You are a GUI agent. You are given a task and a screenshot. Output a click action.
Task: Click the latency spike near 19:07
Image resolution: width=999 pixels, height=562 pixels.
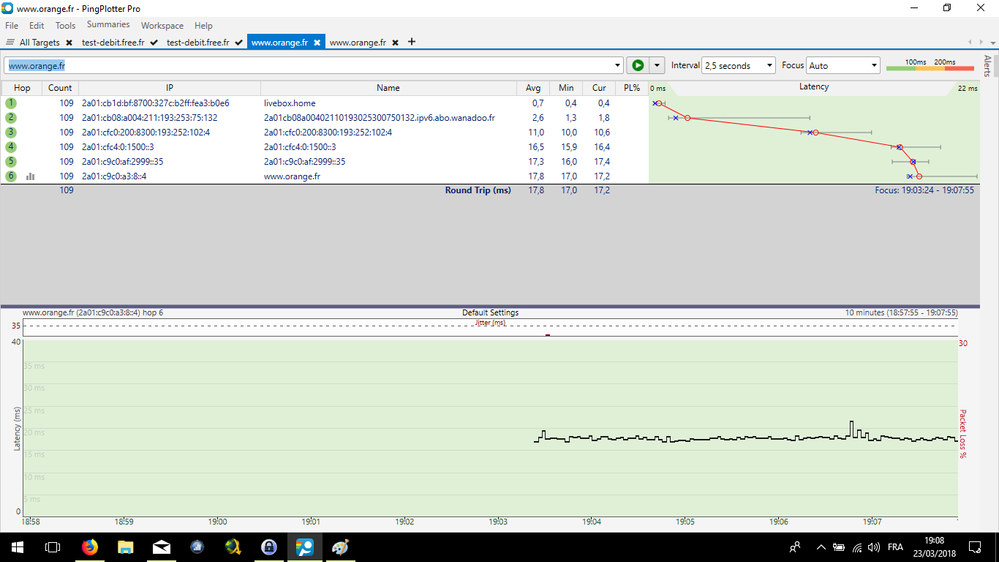(x=852, y=428)
